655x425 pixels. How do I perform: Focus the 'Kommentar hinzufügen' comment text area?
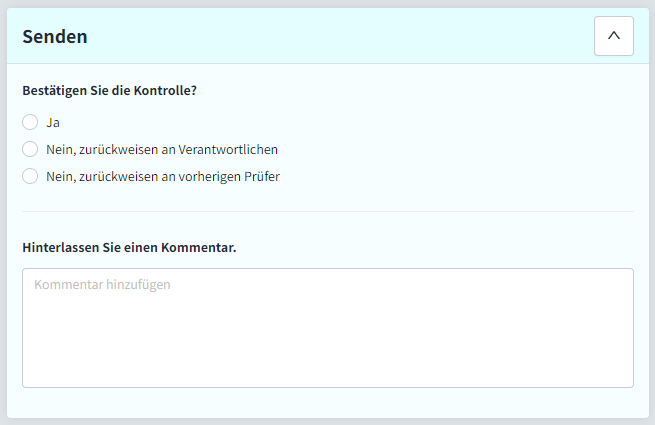(328, 328)
